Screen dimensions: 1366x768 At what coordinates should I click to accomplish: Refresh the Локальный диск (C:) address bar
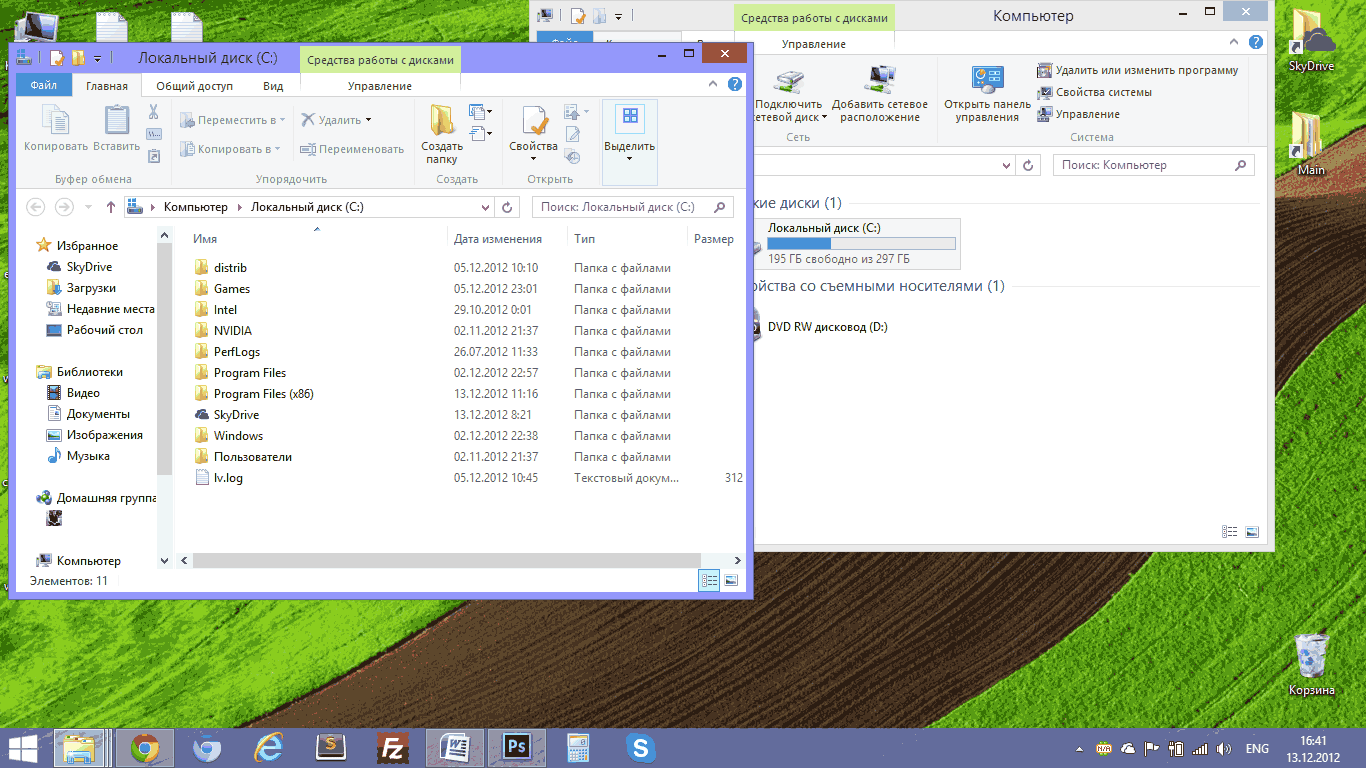tap(507, 207)
